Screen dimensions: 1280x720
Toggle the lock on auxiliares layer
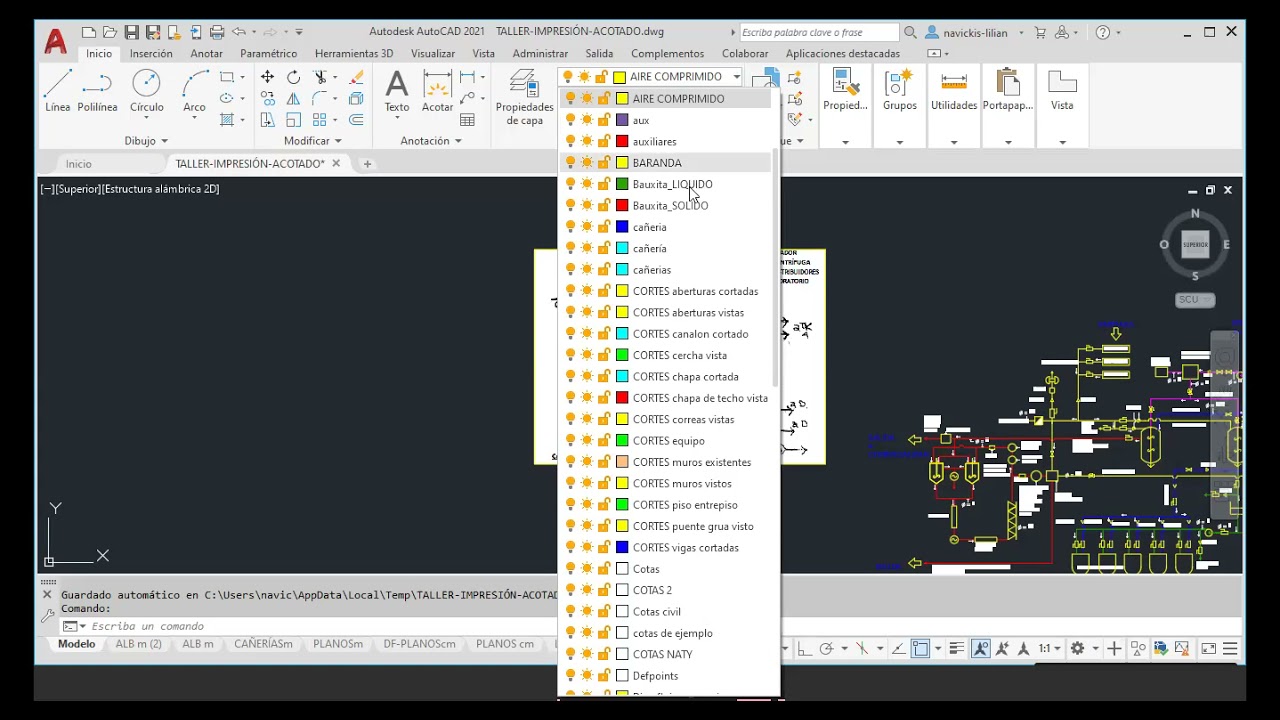tap(603, 141)
